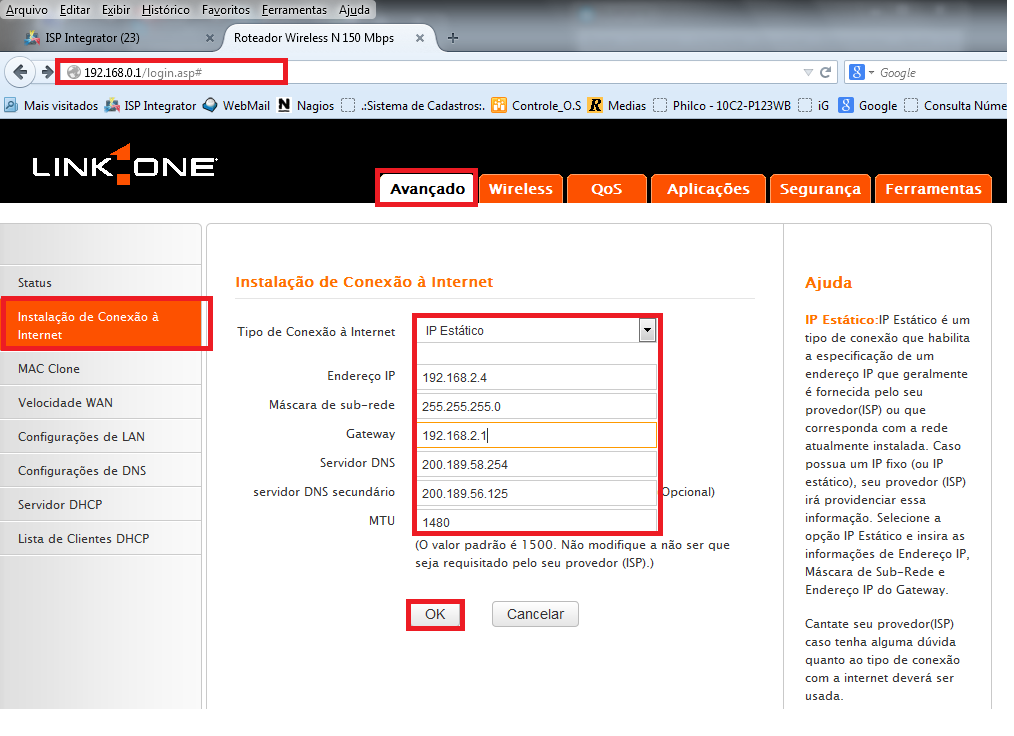Switch to the Wireless tab
The height and width of the screenshot is (736, 1014).
coord(521,189)
